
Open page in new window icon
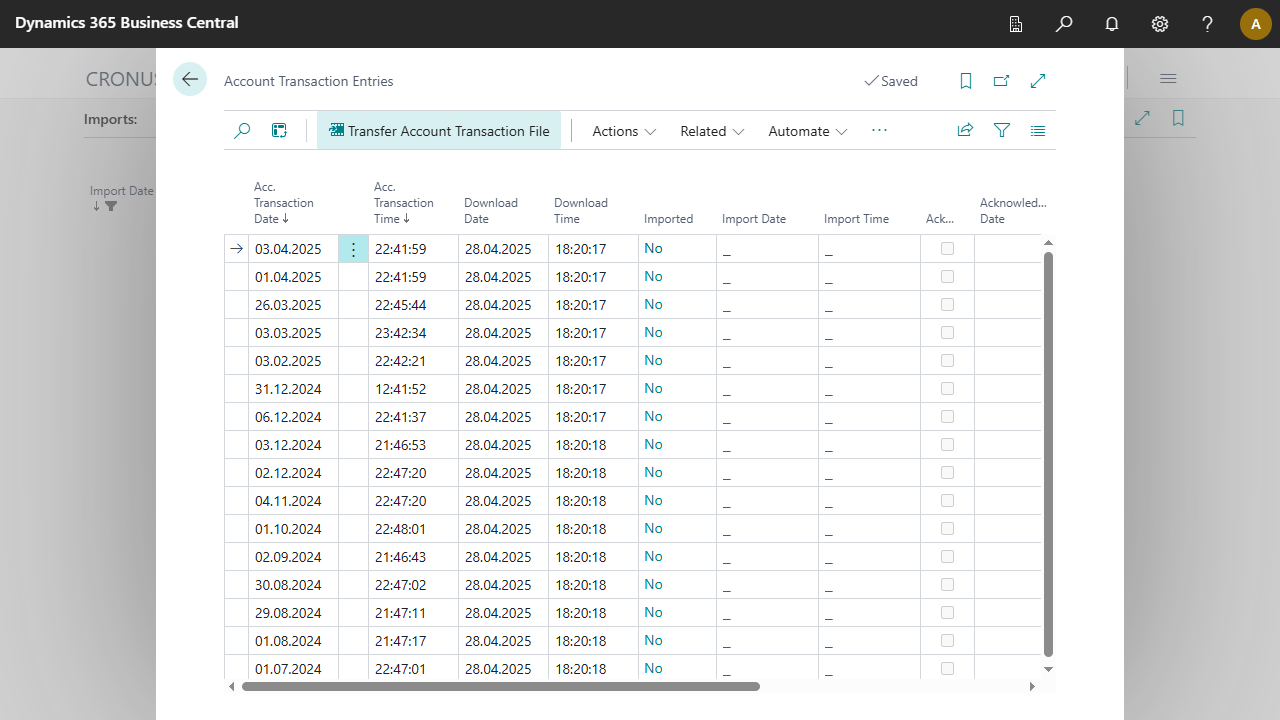tap(1001, 81)
